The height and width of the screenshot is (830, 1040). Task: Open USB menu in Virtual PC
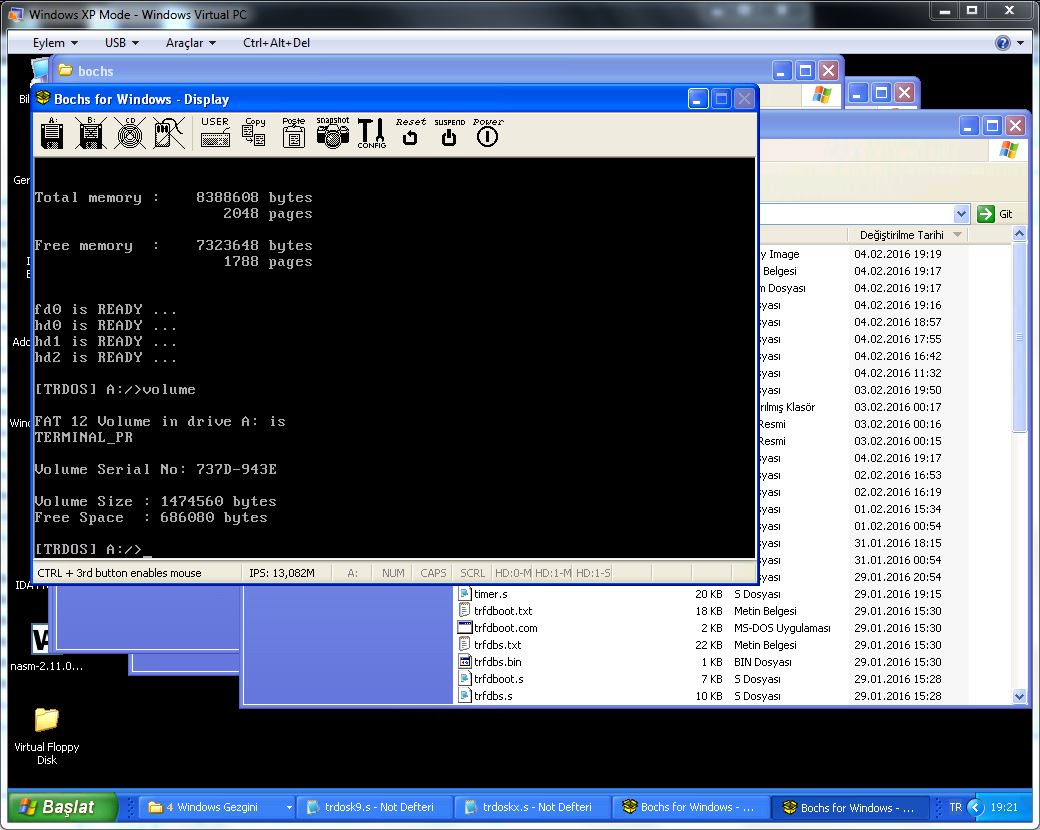pyautogui.click(x=121, y=42)
